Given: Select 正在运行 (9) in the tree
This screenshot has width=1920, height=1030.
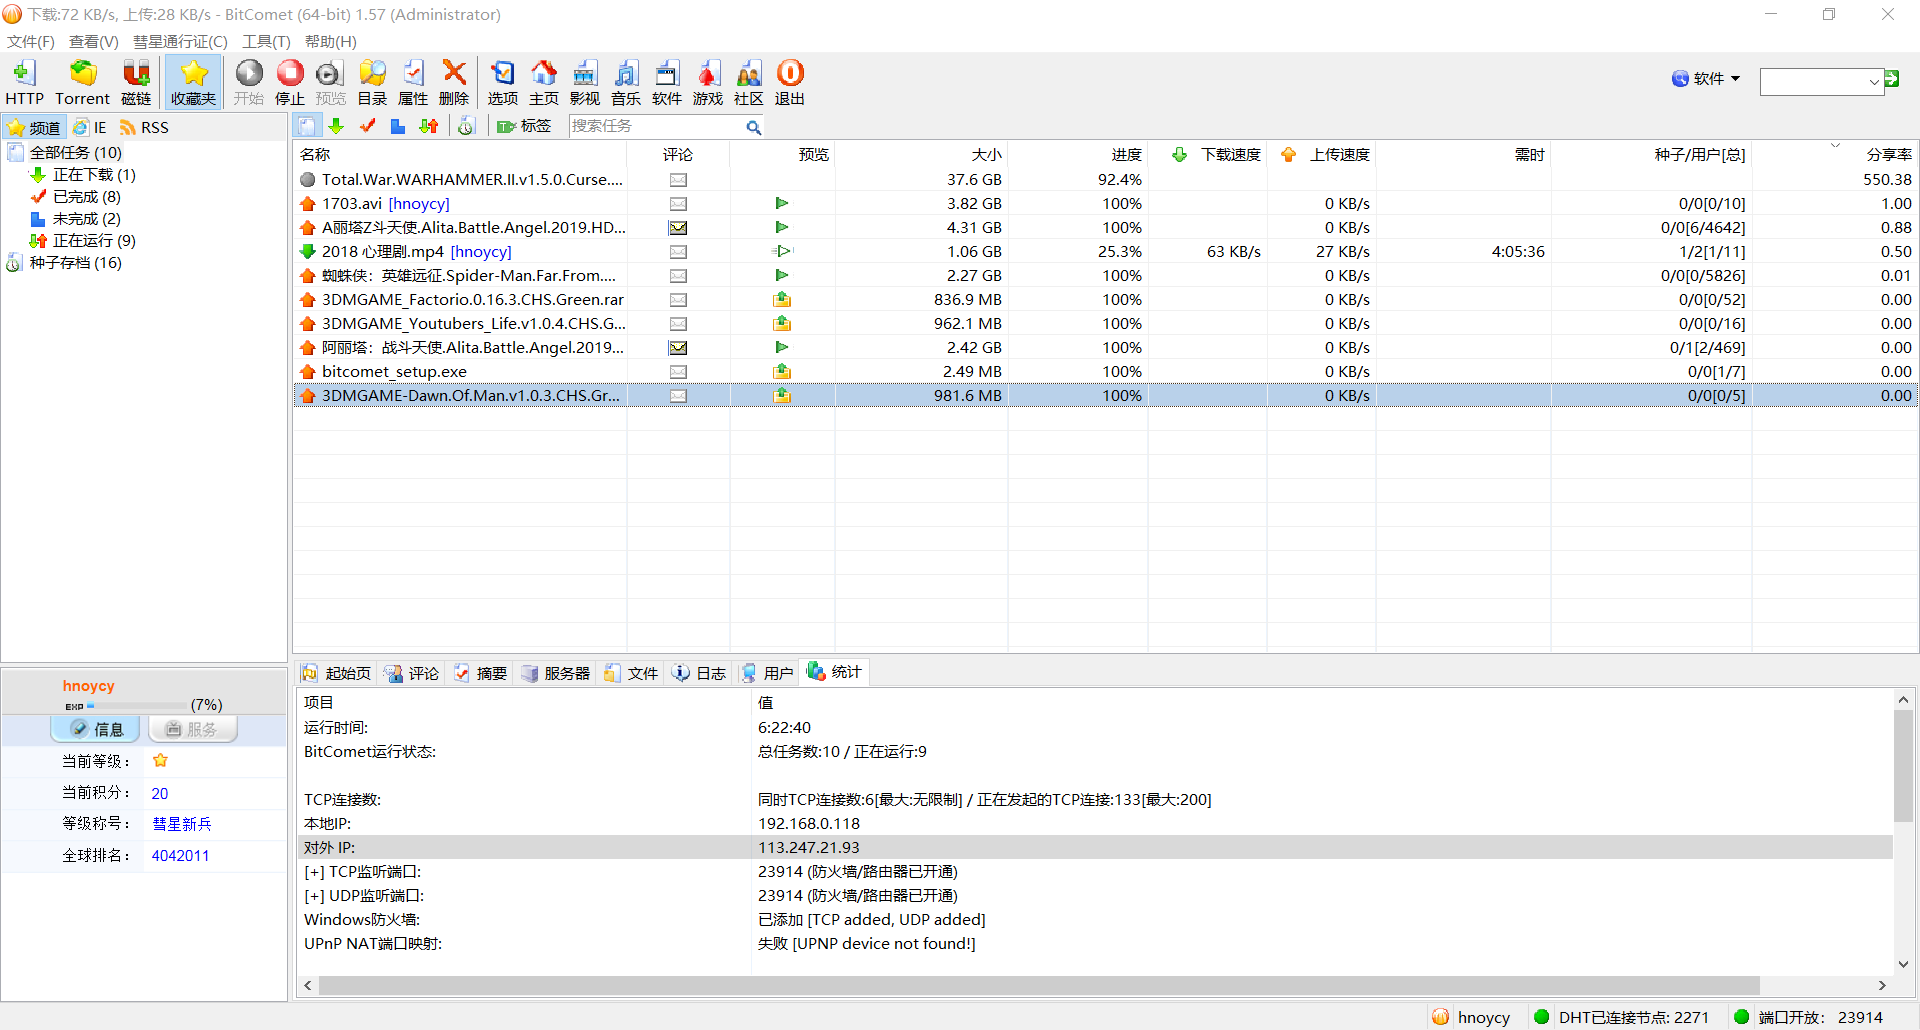Looking at the screenshot, I should (94, 241).
